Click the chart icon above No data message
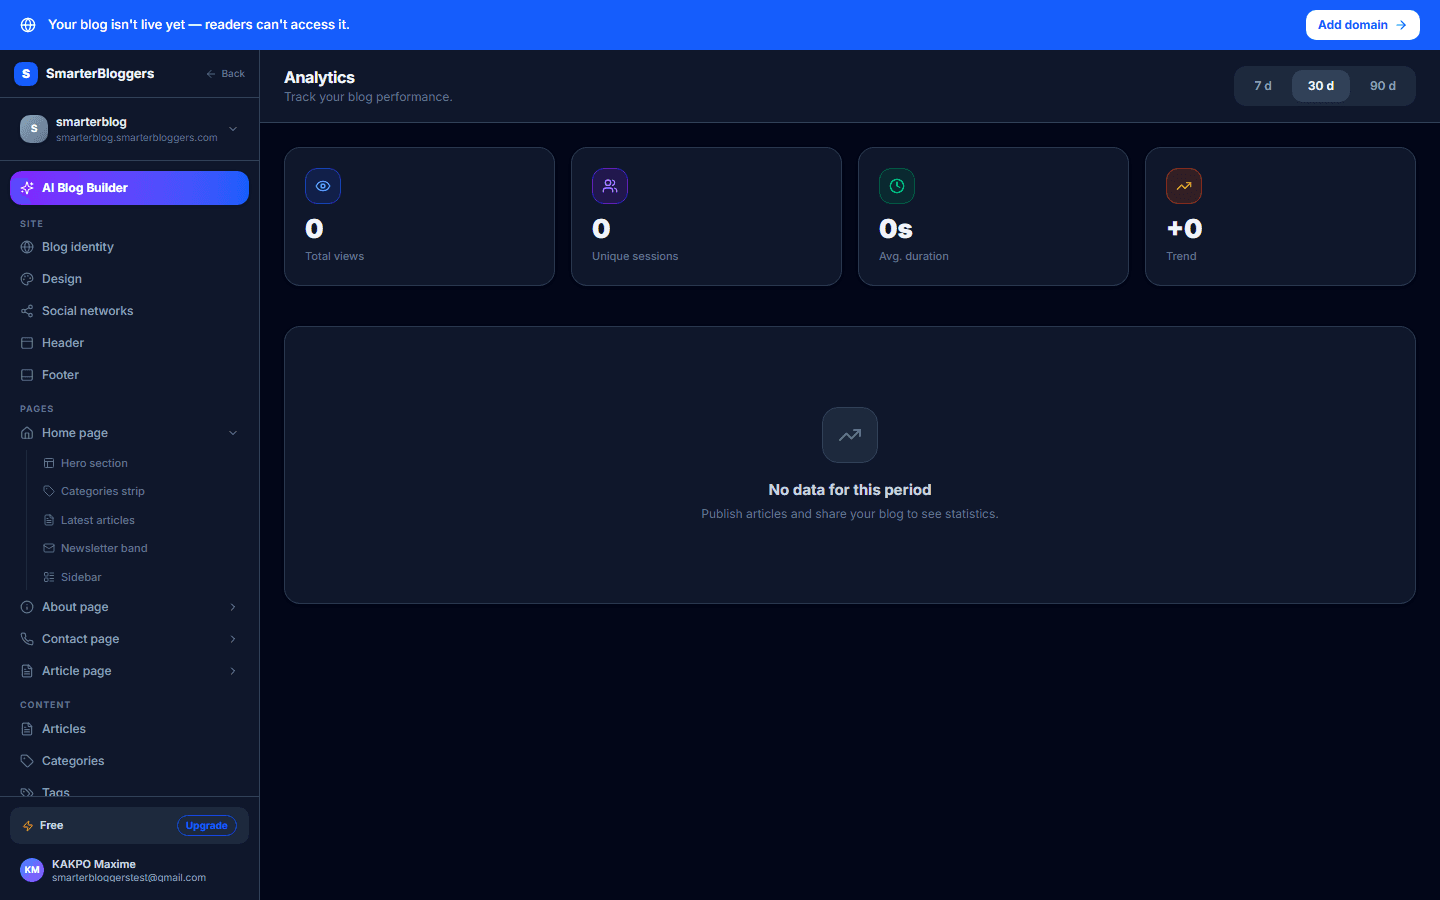The height and width of the screenshot is (900, 1440). click(850, 435)
